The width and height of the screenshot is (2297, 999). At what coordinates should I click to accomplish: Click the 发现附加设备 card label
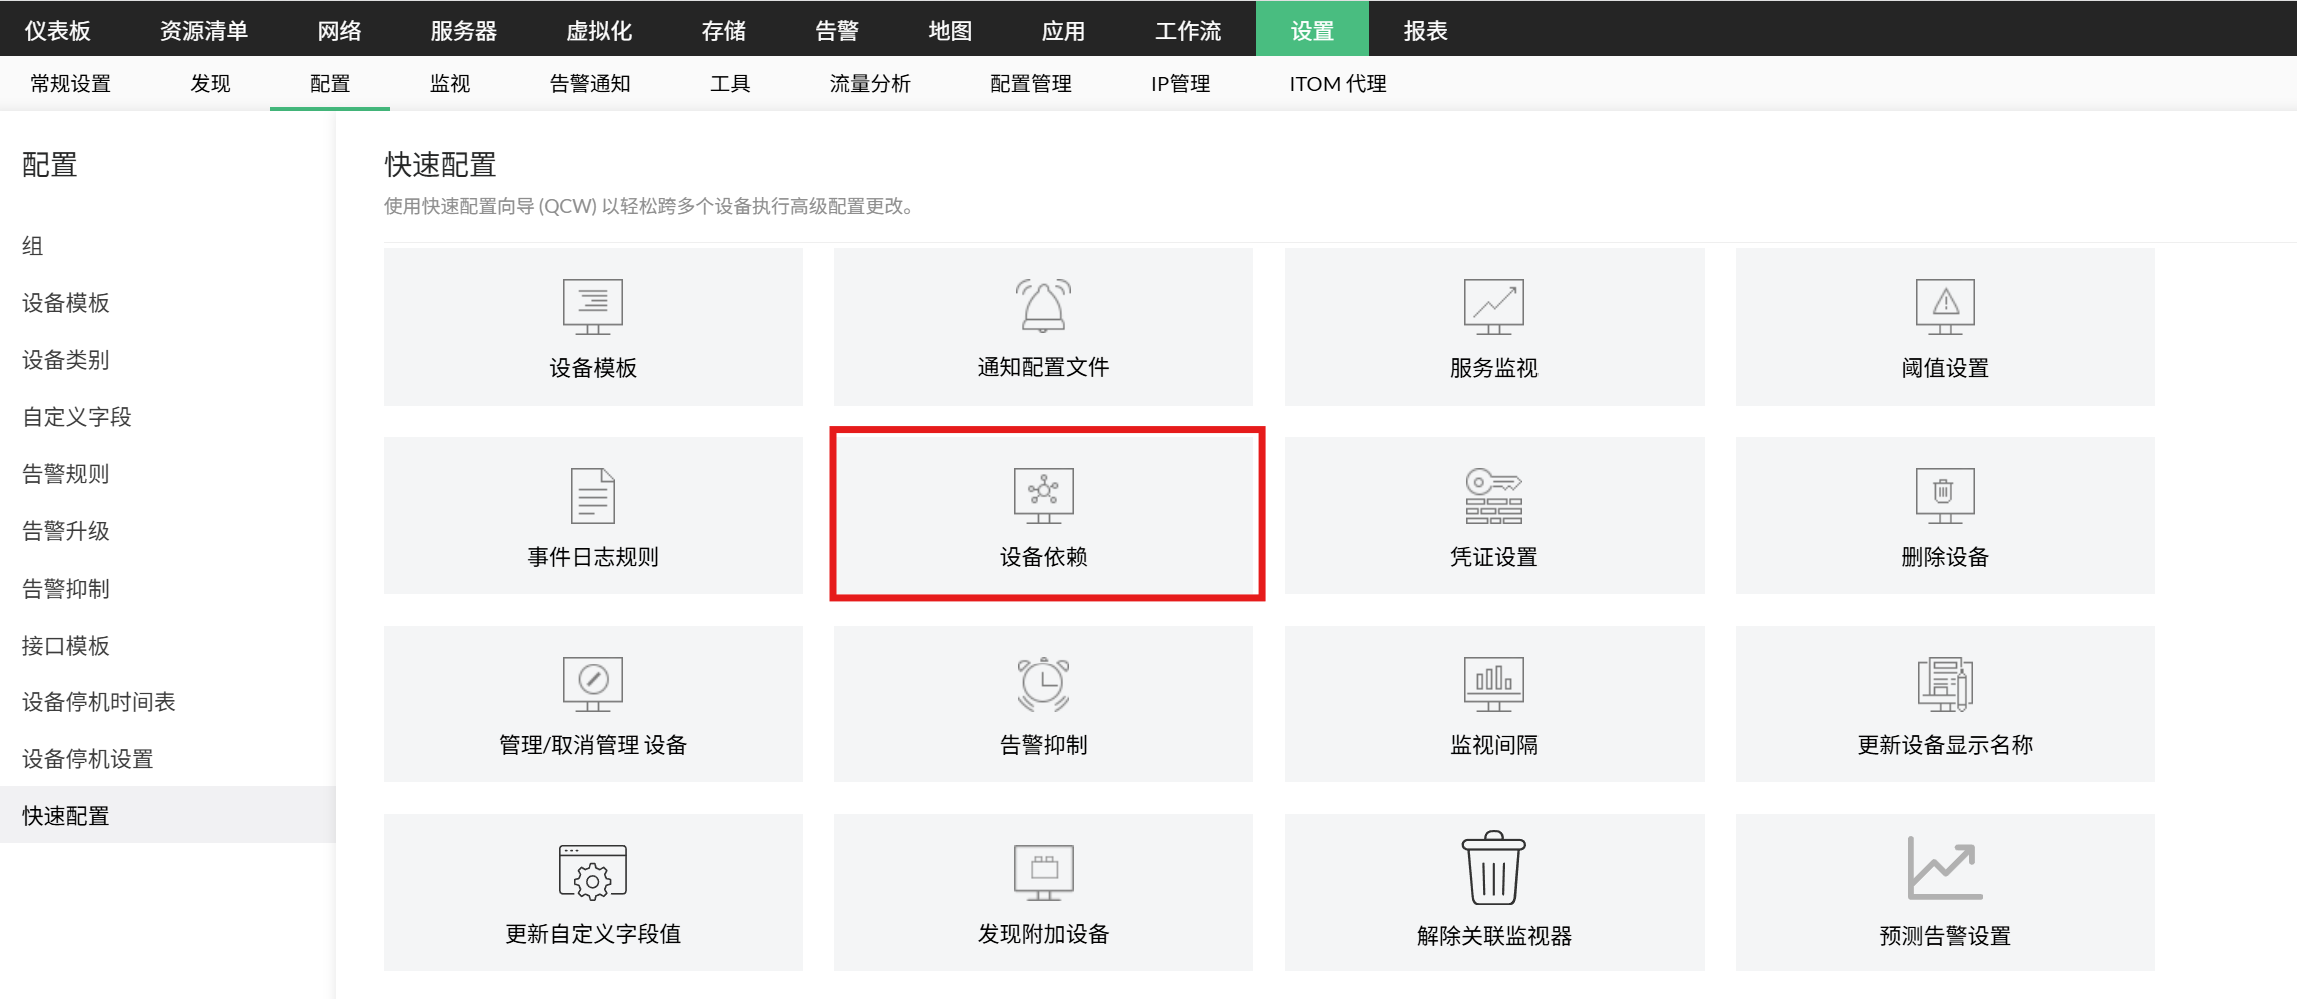point(1043,934)
